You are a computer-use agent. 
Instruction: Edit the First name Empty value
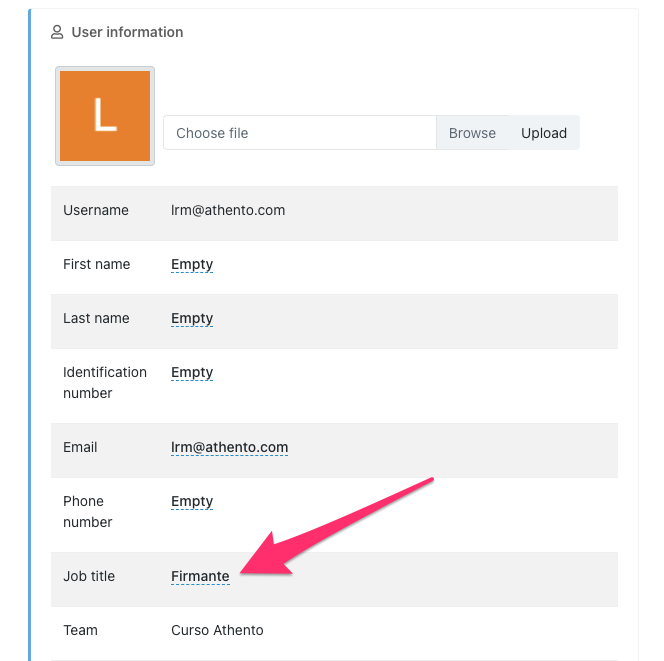click(192, 265)
